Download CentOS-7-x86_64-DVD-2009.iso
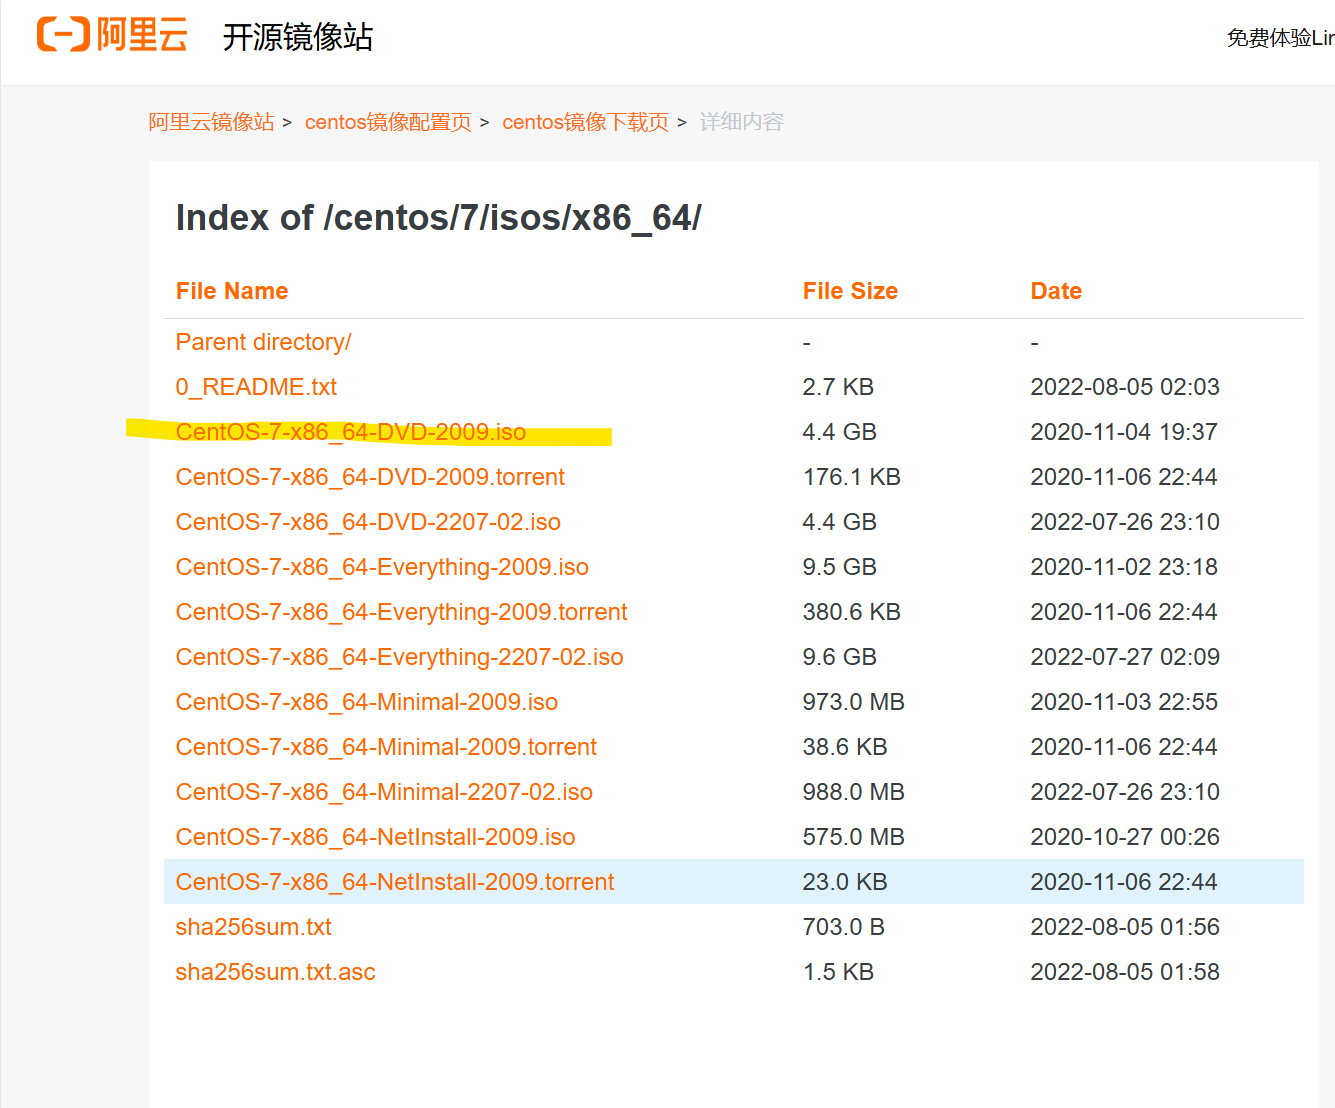 tap(351, 432)
